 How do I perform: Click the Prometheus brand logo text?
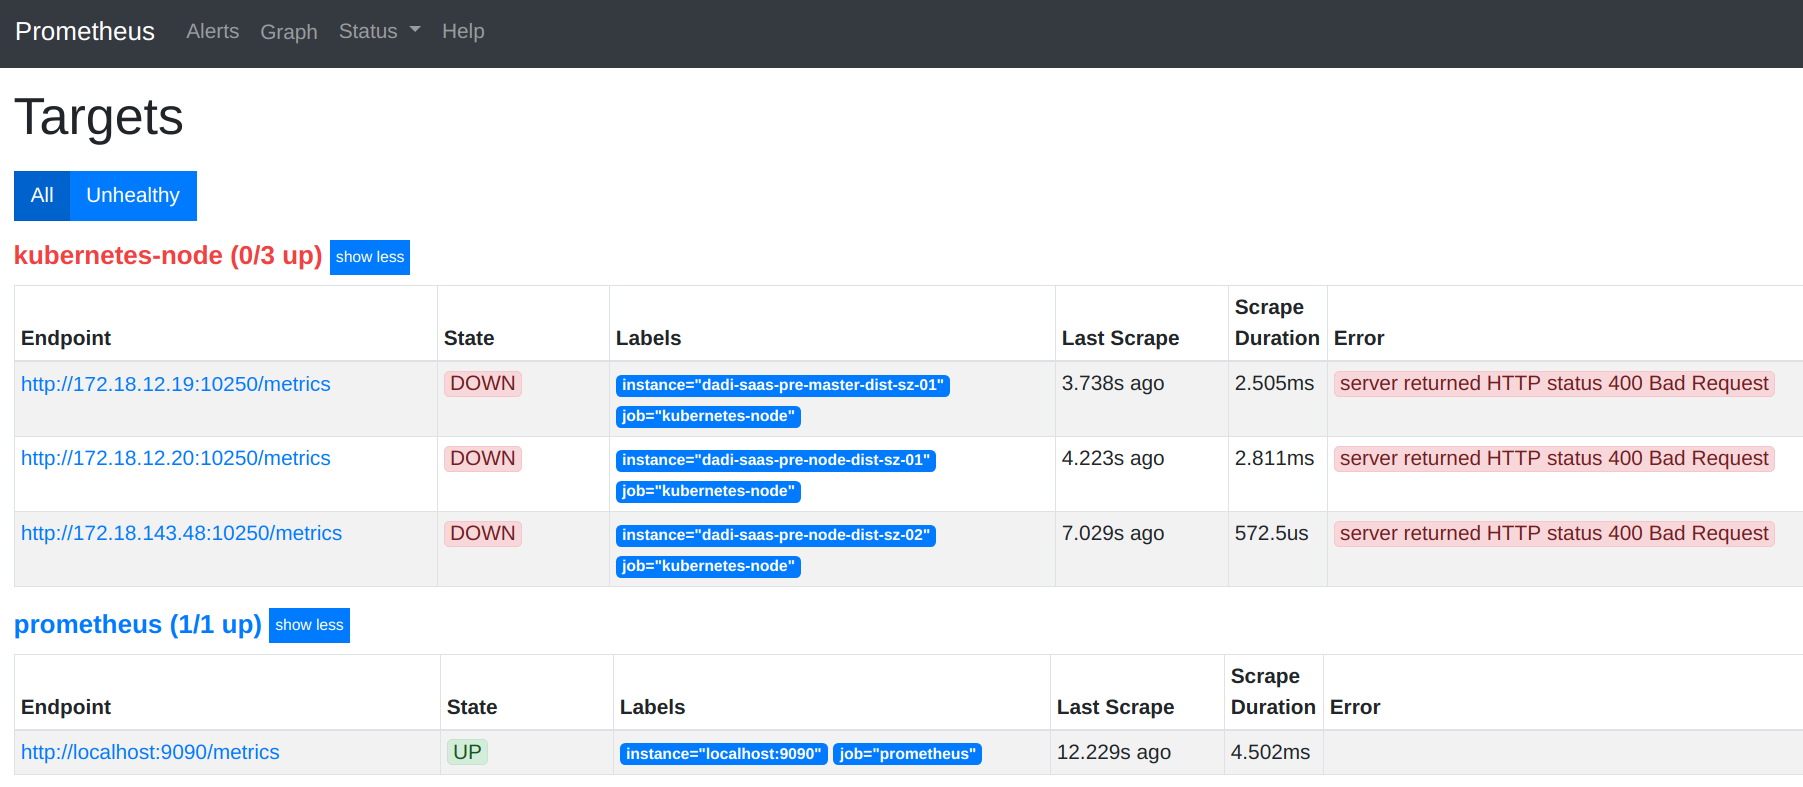click(85, 32)
